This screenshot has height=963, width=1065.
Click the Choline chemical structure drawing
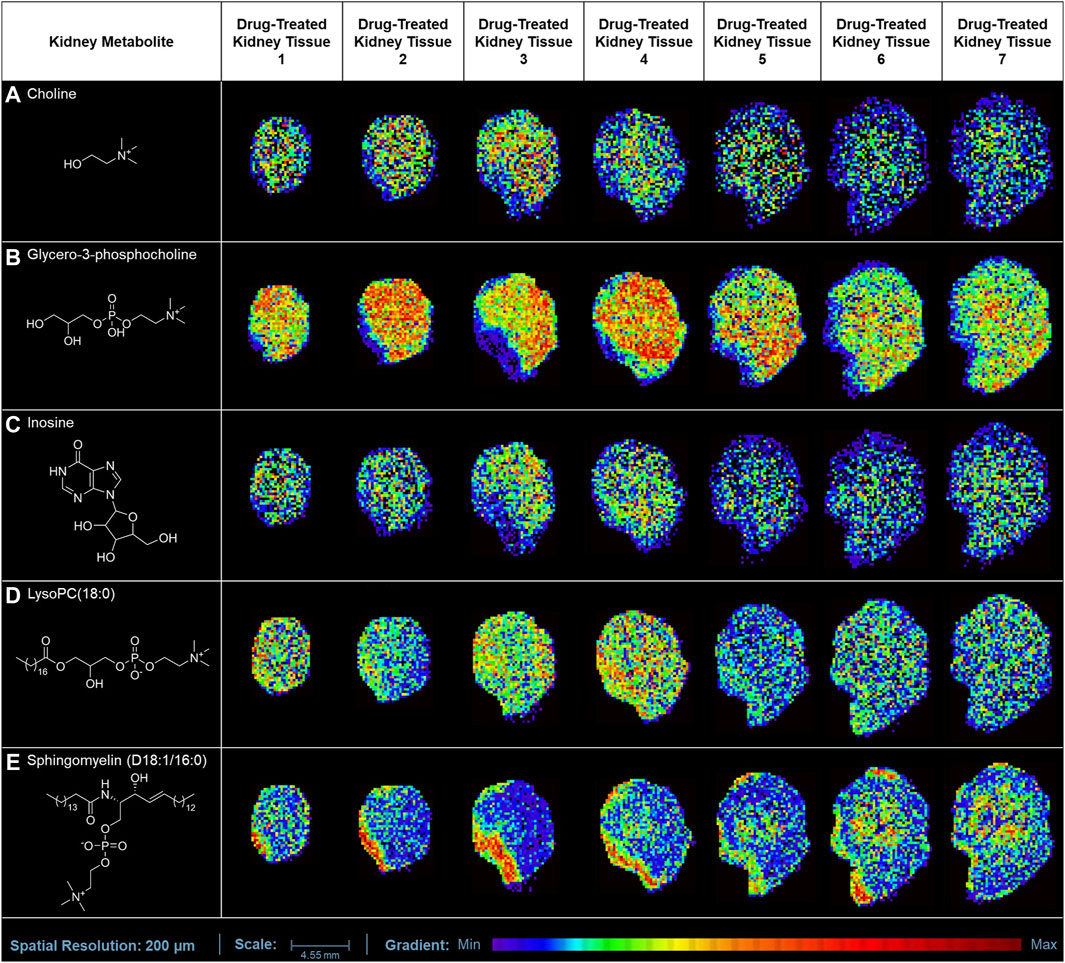[x=101, y=152]
